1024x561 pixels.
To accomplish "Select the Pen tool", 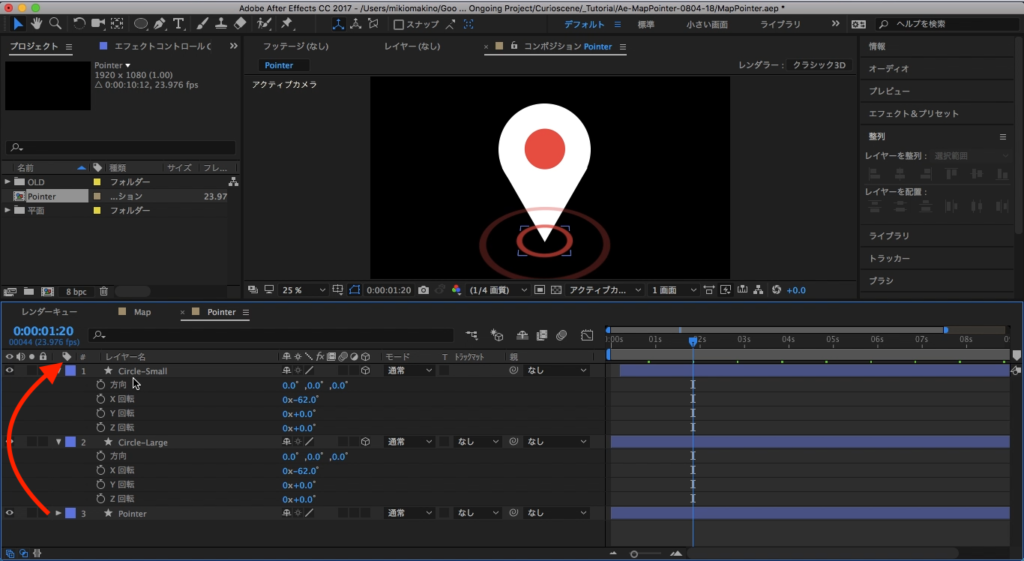I will tap(160, 23).
